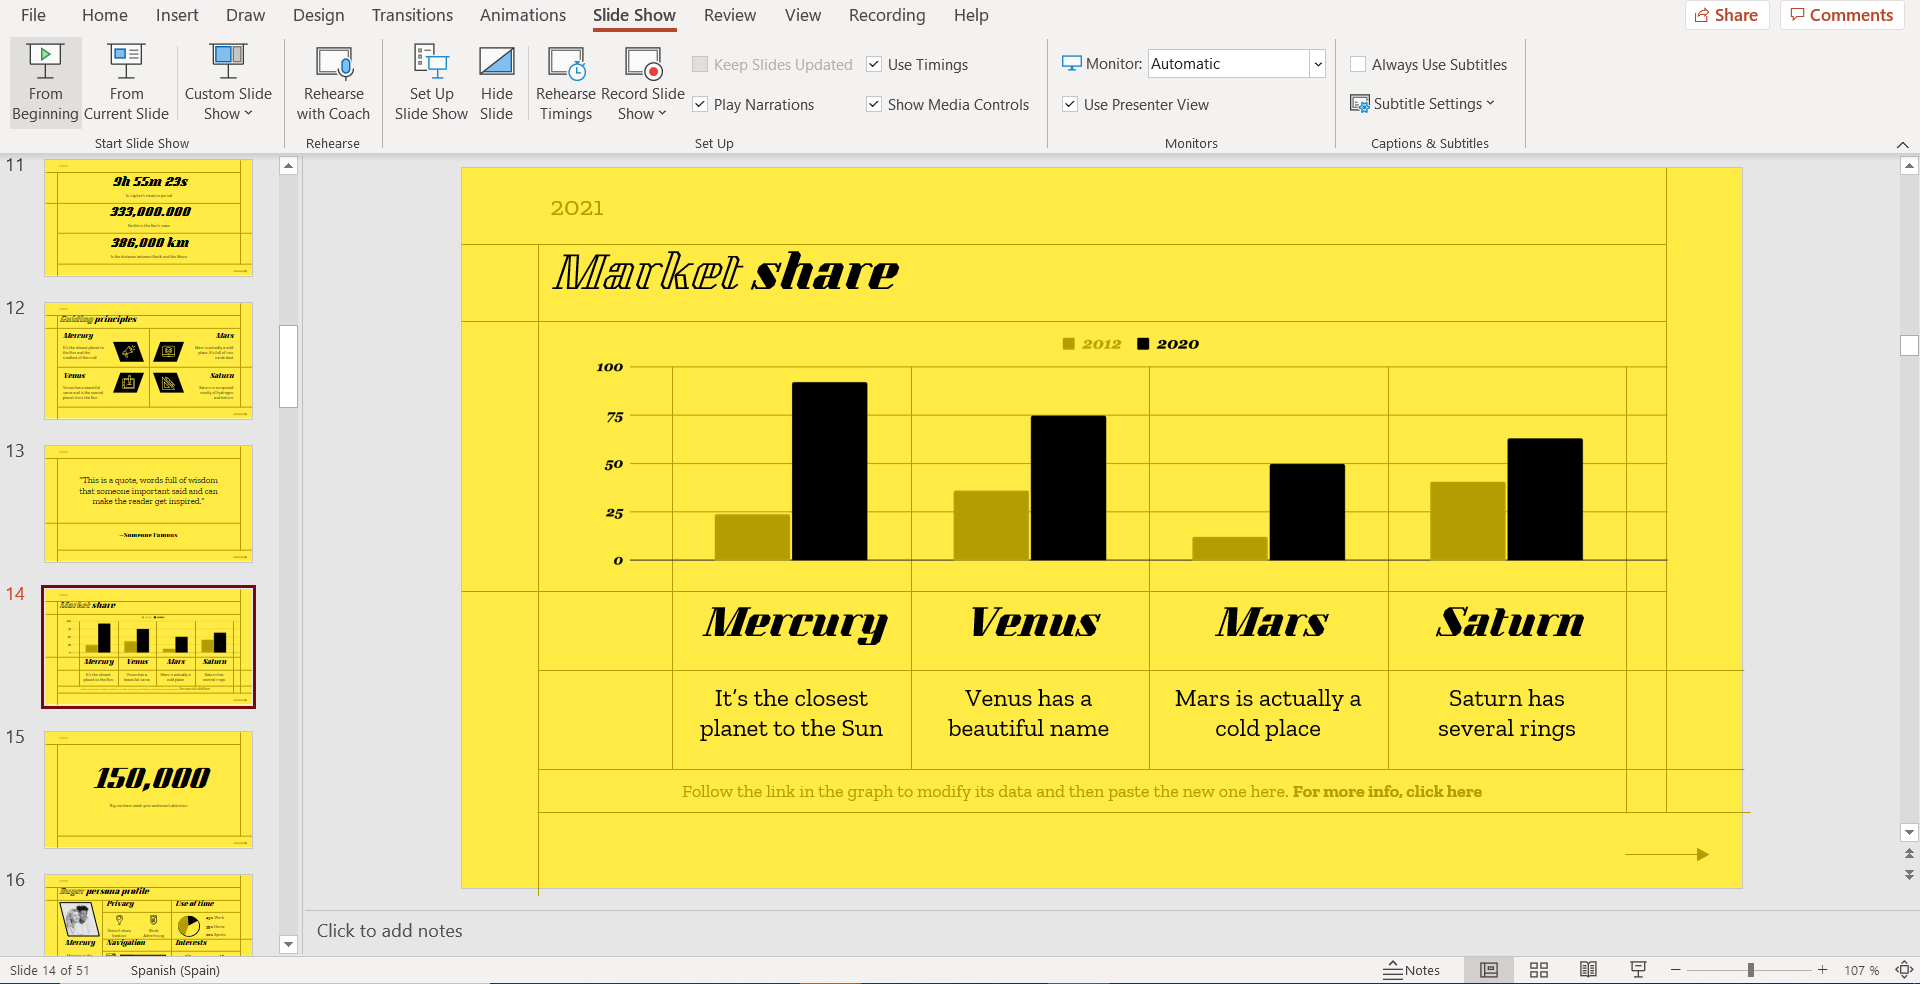The height and width of the screenshot is (984, 1920).
Task: Switch to the Recording tab
Action: (886, 15)
